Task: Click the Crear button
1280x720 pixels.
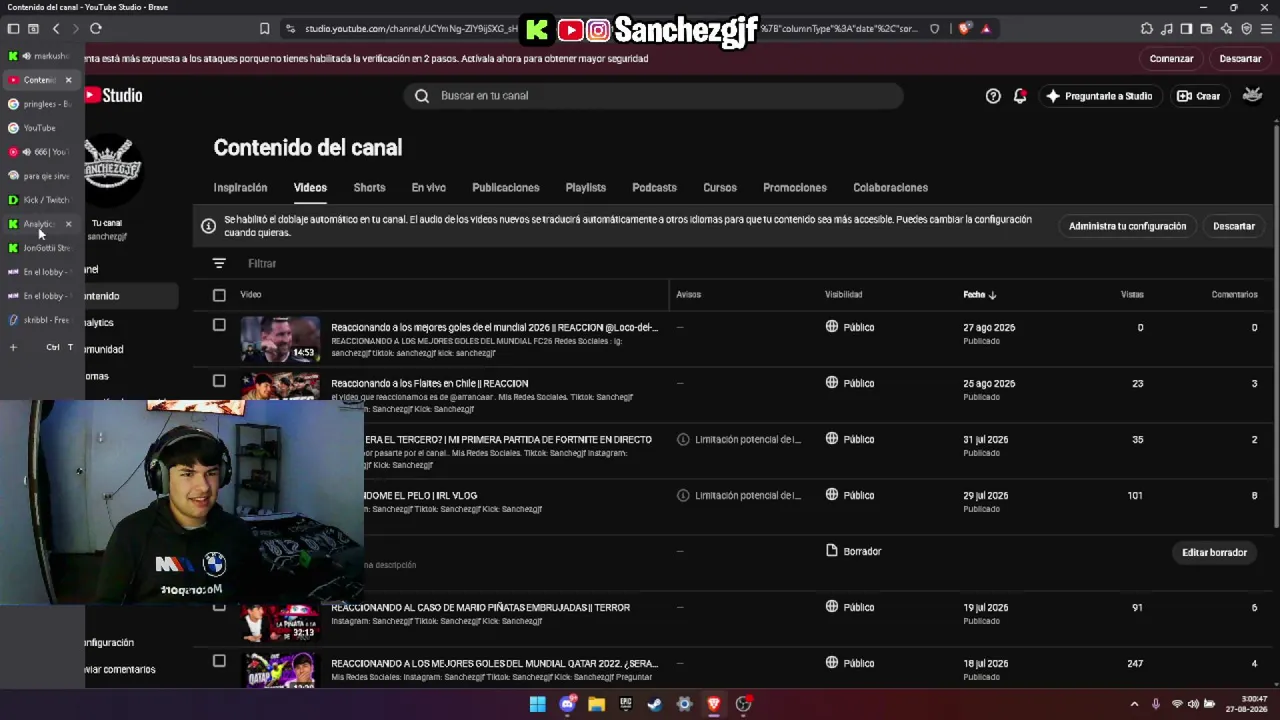Action: click(1198, 96)
